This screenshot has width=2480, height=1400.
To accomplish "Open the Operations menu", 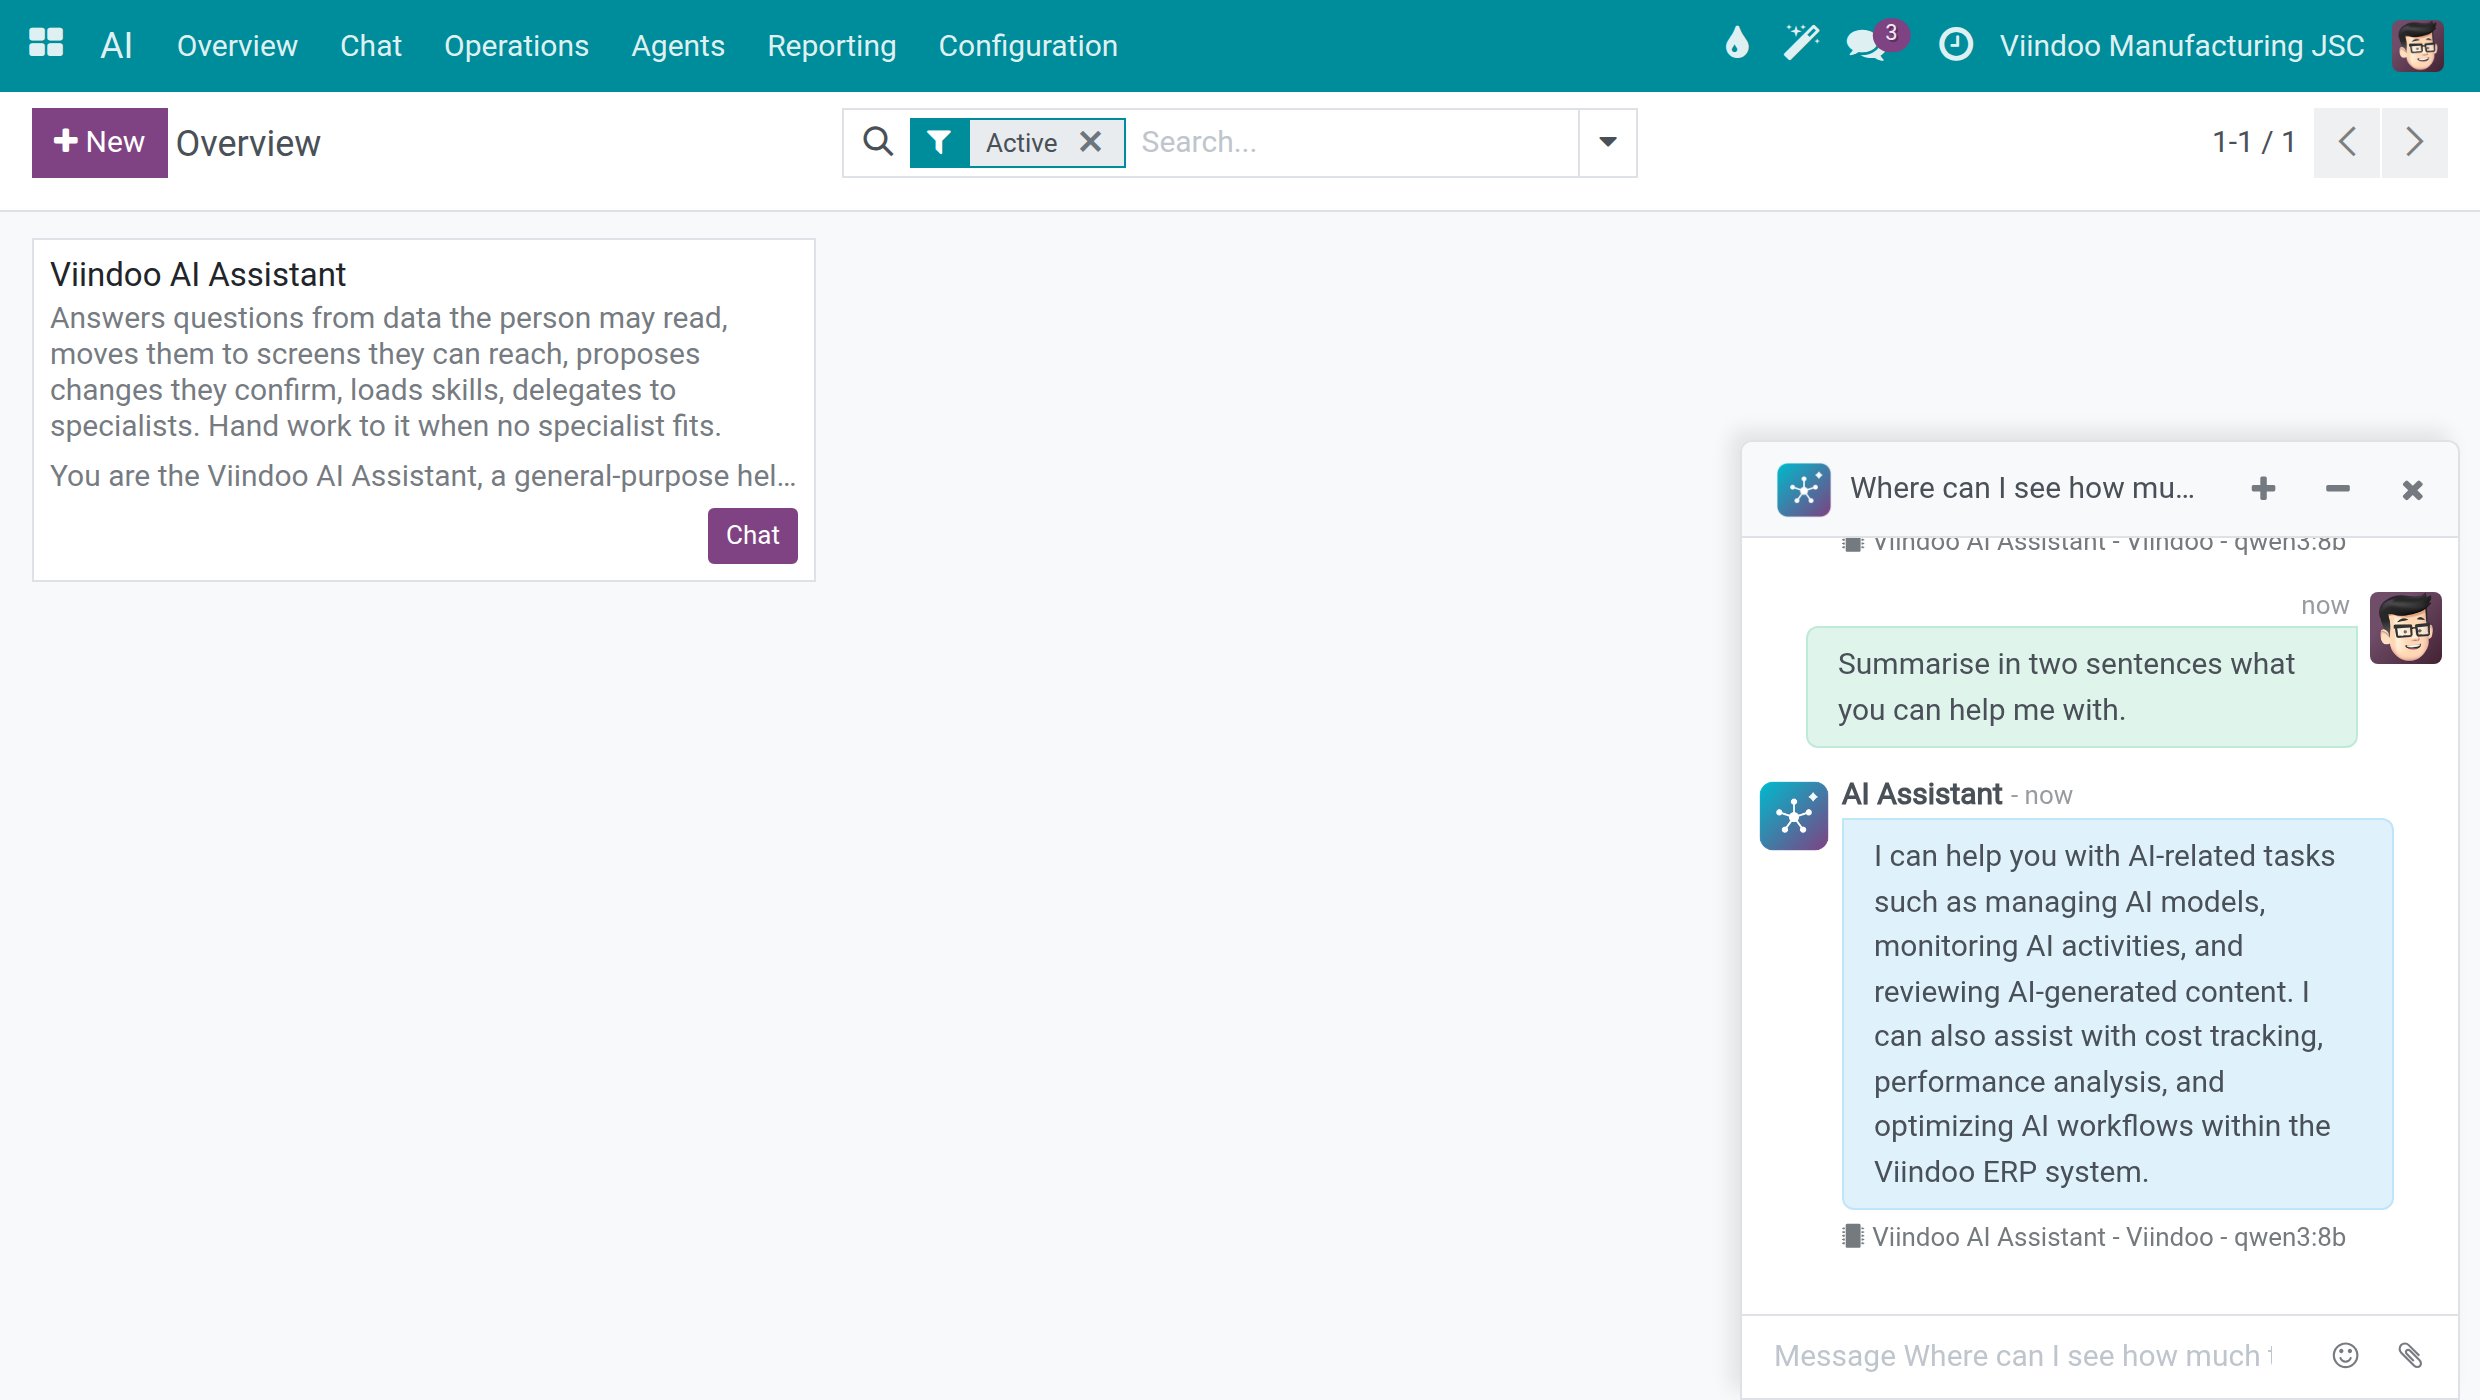I will pyautogui.click(x=516, y=45).
